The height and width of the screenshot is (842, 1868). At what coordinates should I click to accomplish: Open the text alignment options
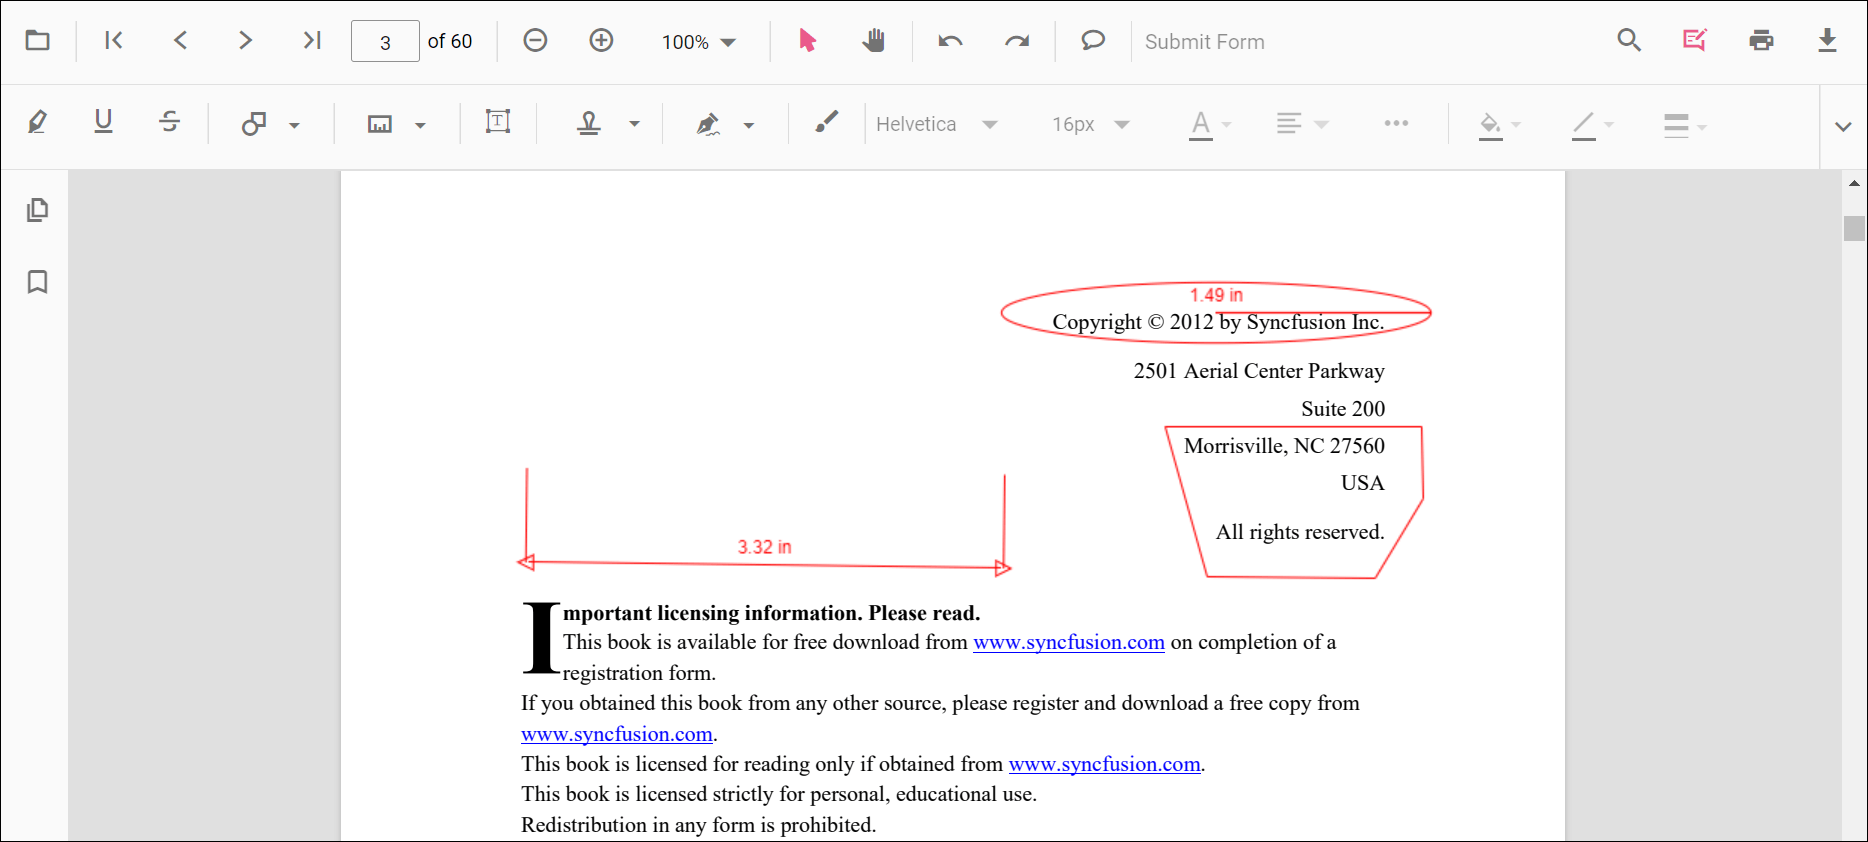pos(1302,124)
